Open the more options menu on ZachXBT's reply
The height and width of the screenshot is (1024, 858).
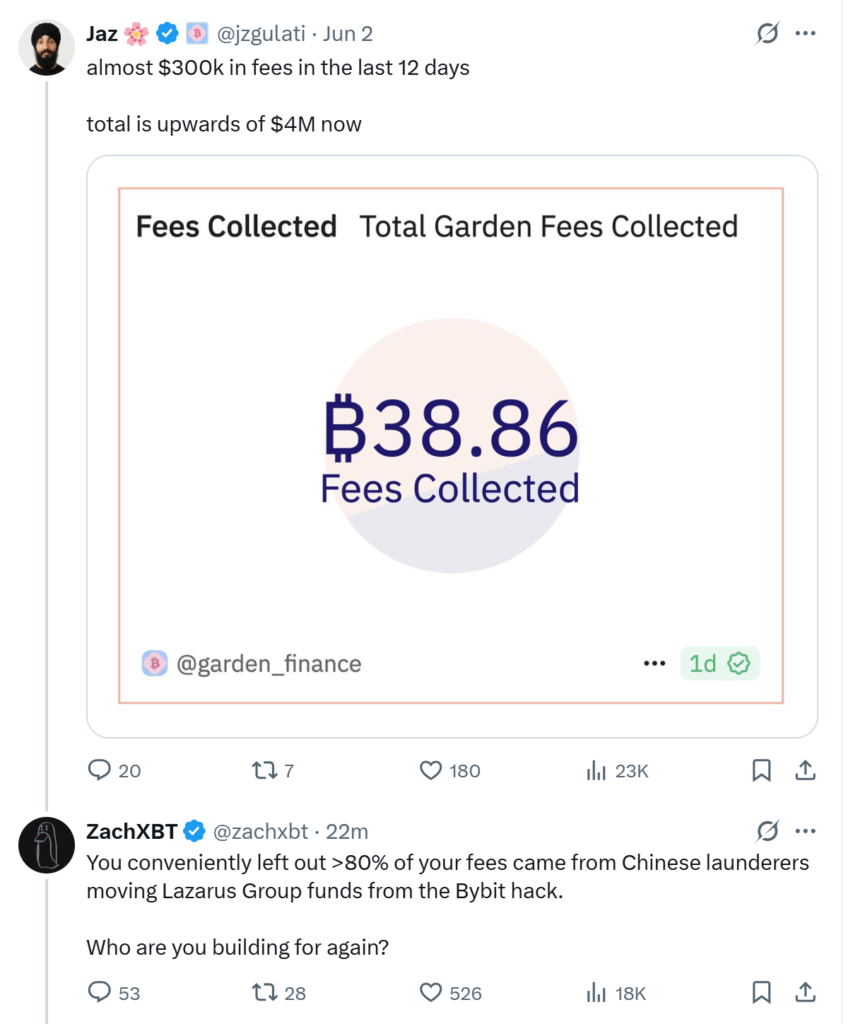[x=806, y=831]
